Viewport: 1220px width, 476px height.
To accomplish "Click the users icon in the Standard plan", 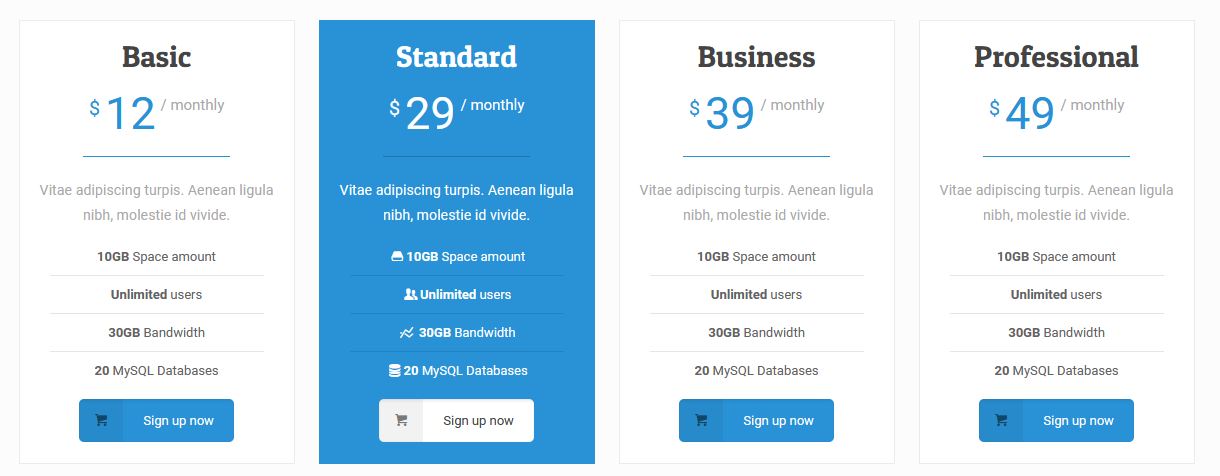I will coord(410,295).
